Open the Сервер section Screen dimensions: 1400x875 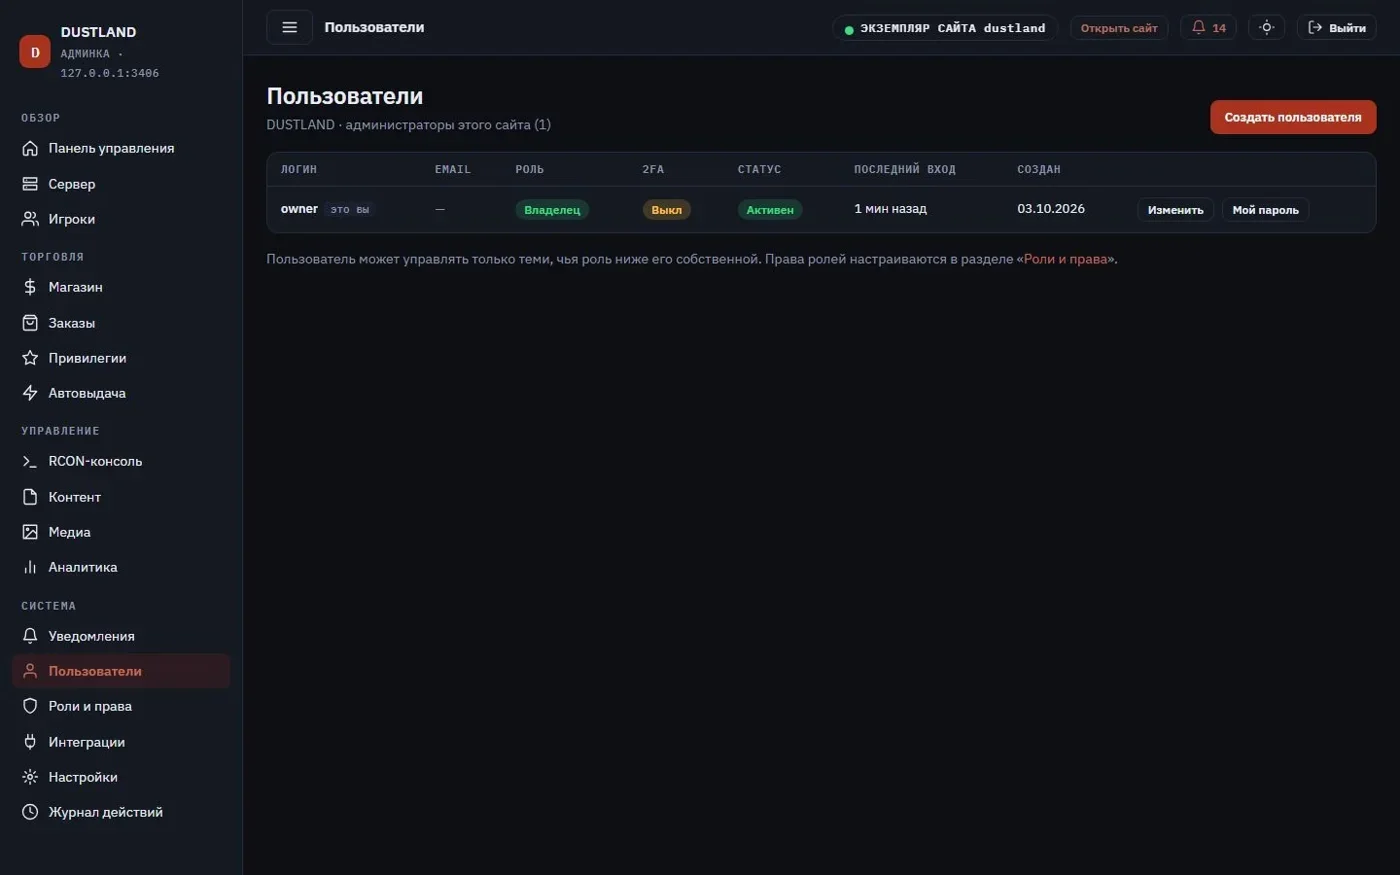[121, 184]
